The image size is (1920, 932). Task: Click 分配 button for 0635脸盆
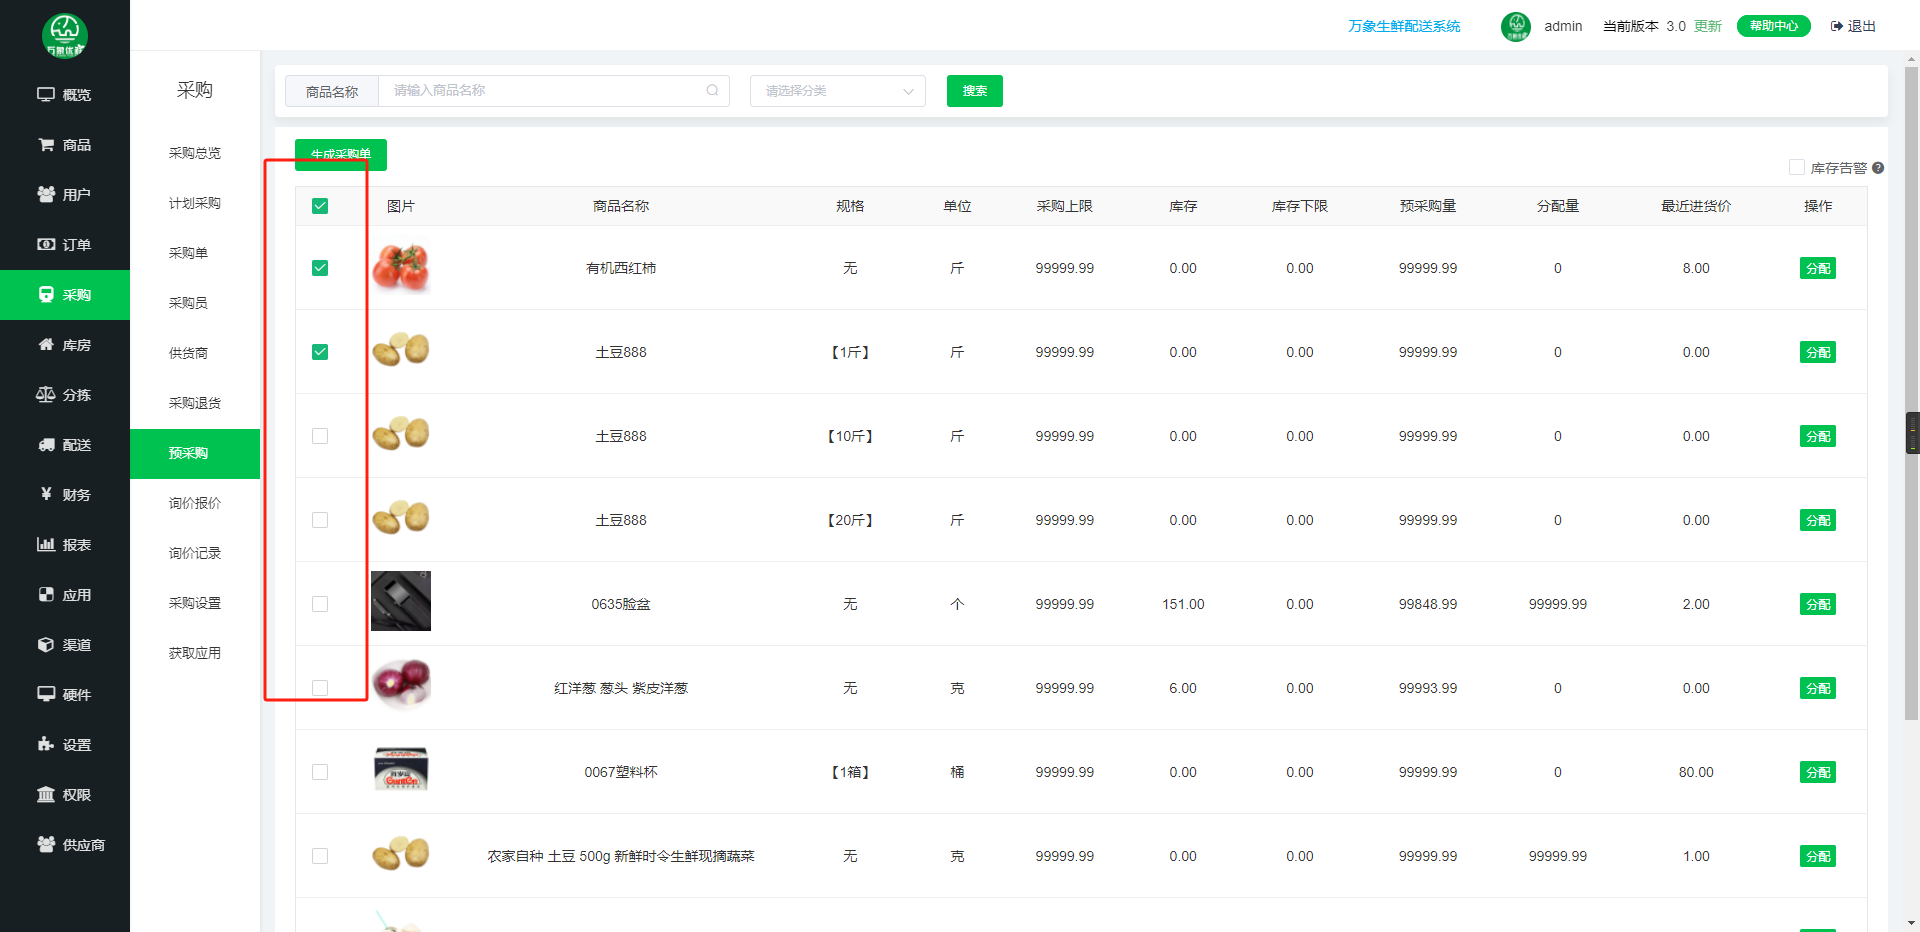pos(1818,604)
